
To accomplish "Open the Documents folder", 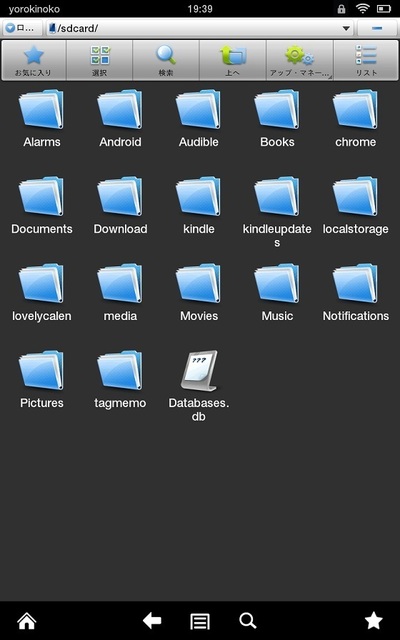I will click(x=42, y=206).
